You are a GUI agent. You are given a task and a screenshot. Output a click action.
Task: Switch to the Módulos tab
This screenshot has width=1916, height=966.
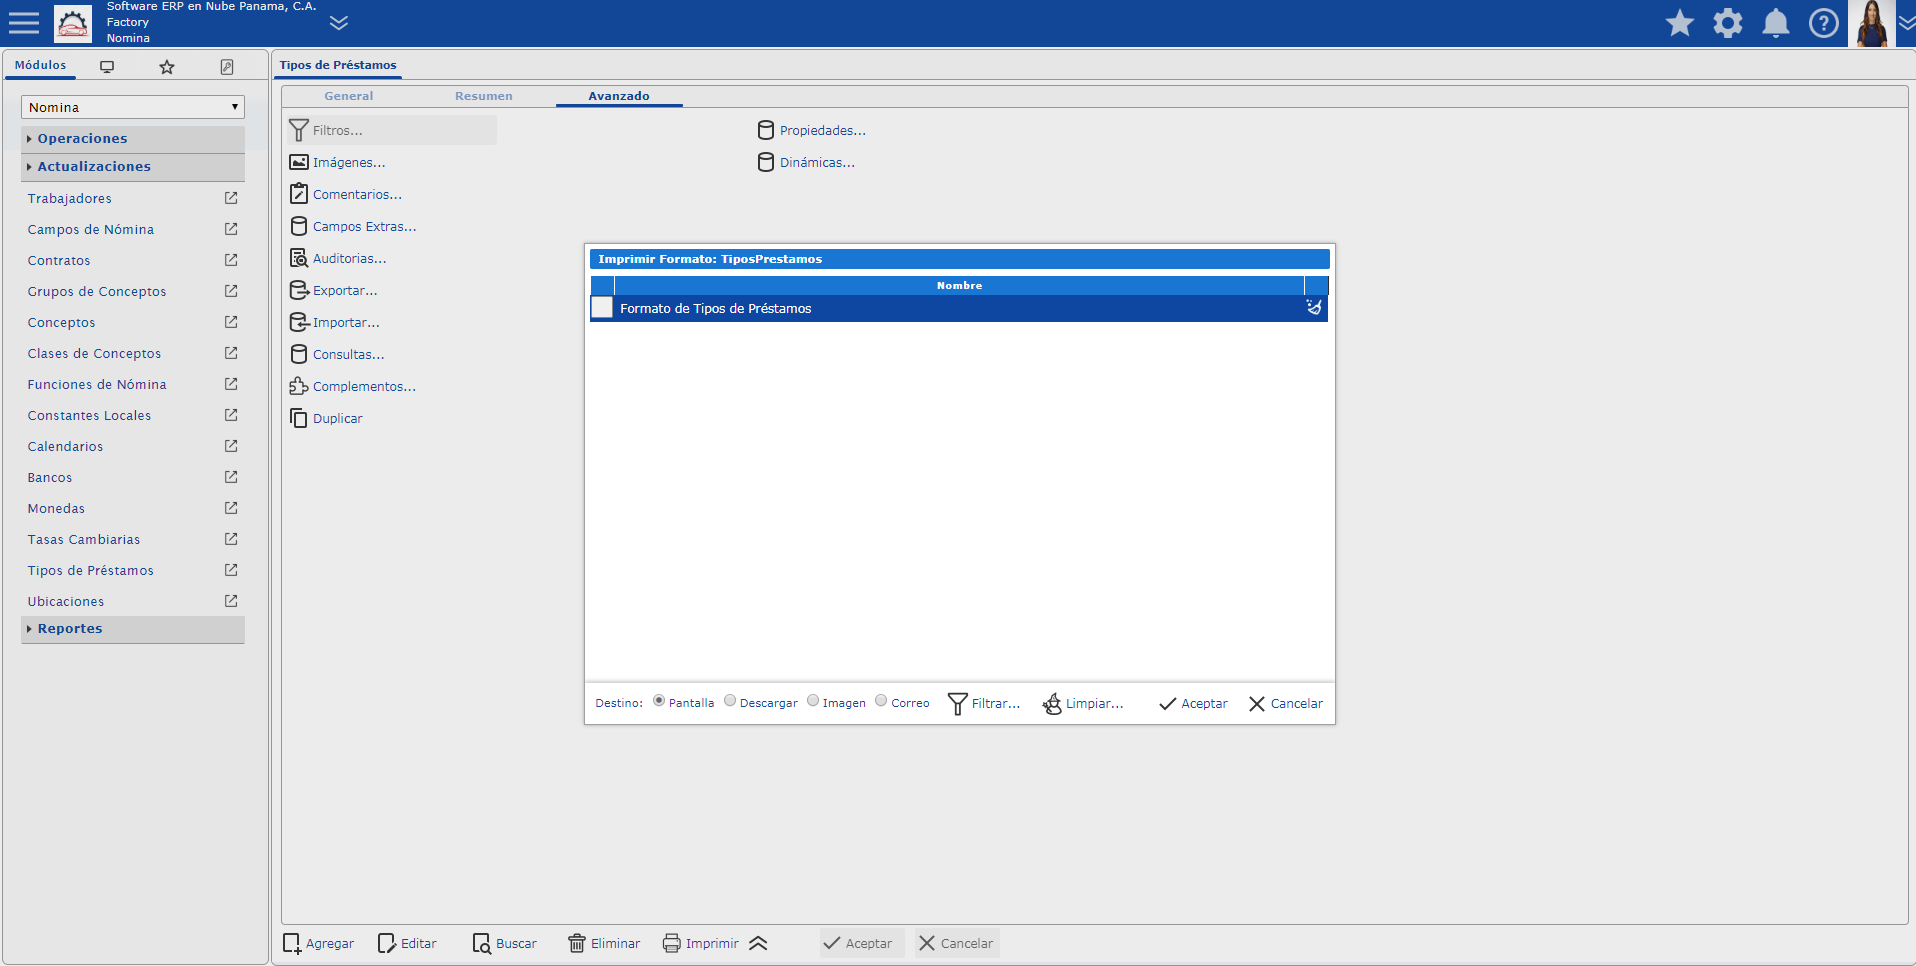point(40,65)
